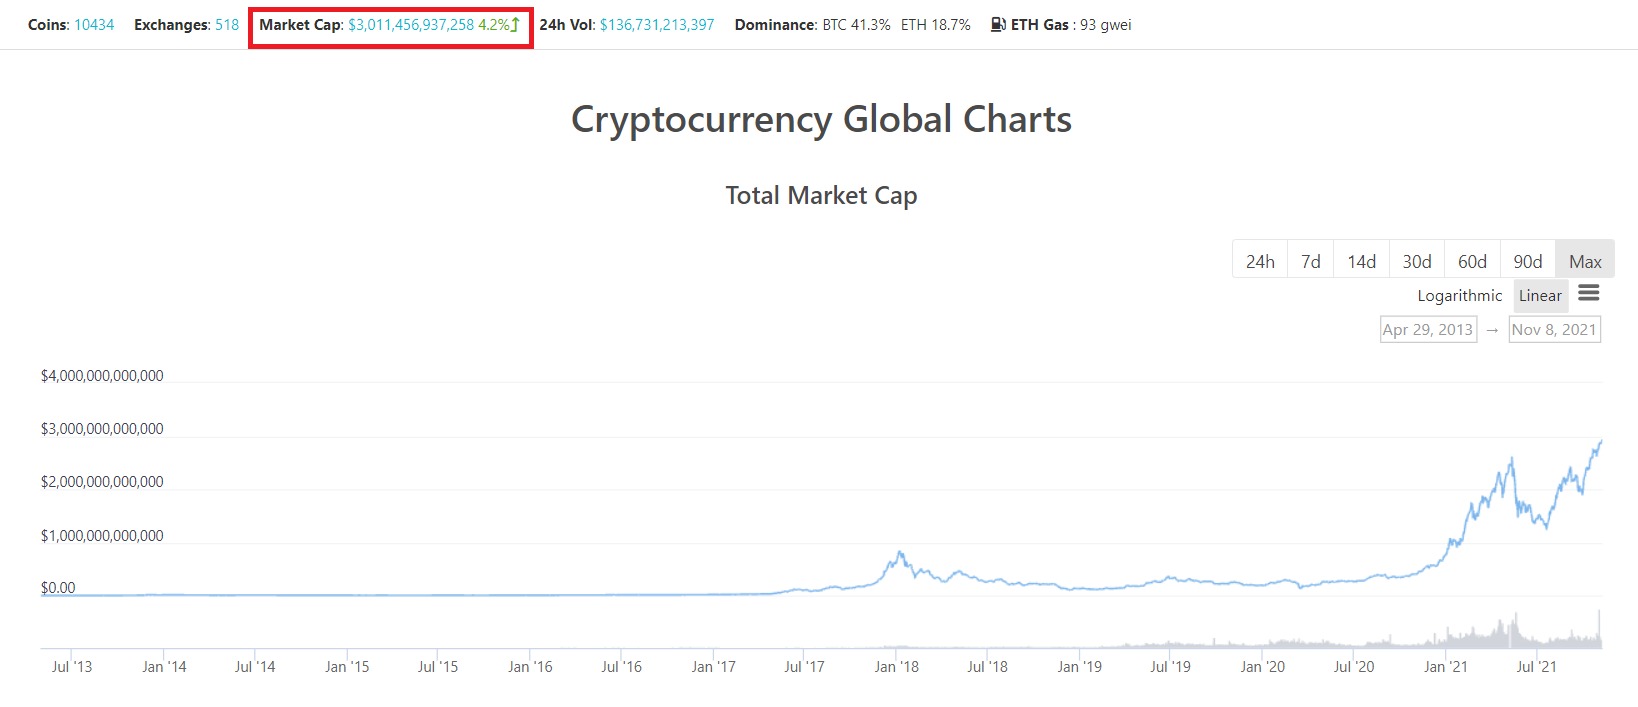Open the start date picker showing Apr 29, 2013
Image resolution: width=1638 pixels, height=707 pixels.
point(1427,329)
